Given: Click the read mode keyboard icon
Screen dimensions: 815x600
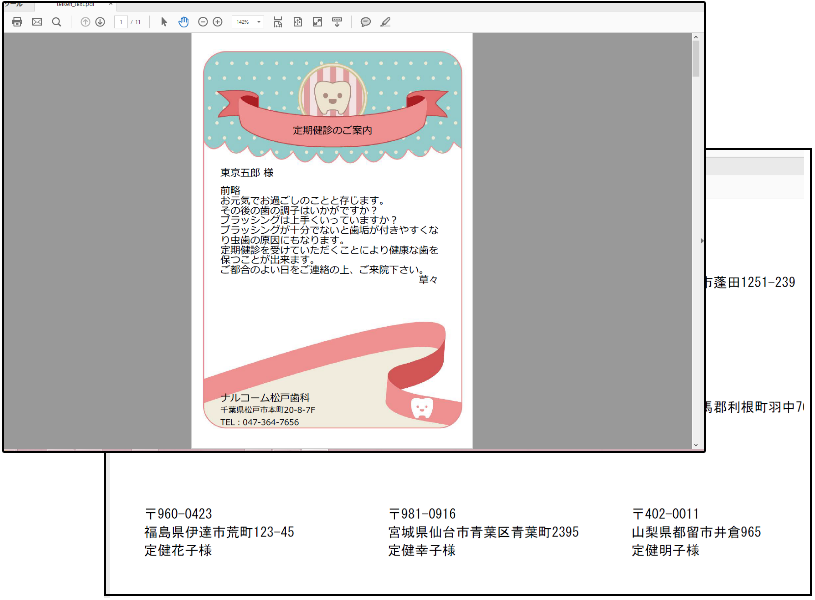Looking at the screenshot, I should (x=337, y=22).
